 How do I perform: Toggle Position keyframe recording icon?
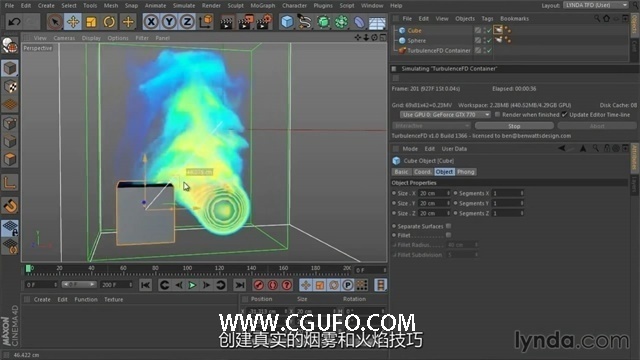pyautogui.click(x=306, y=285)
